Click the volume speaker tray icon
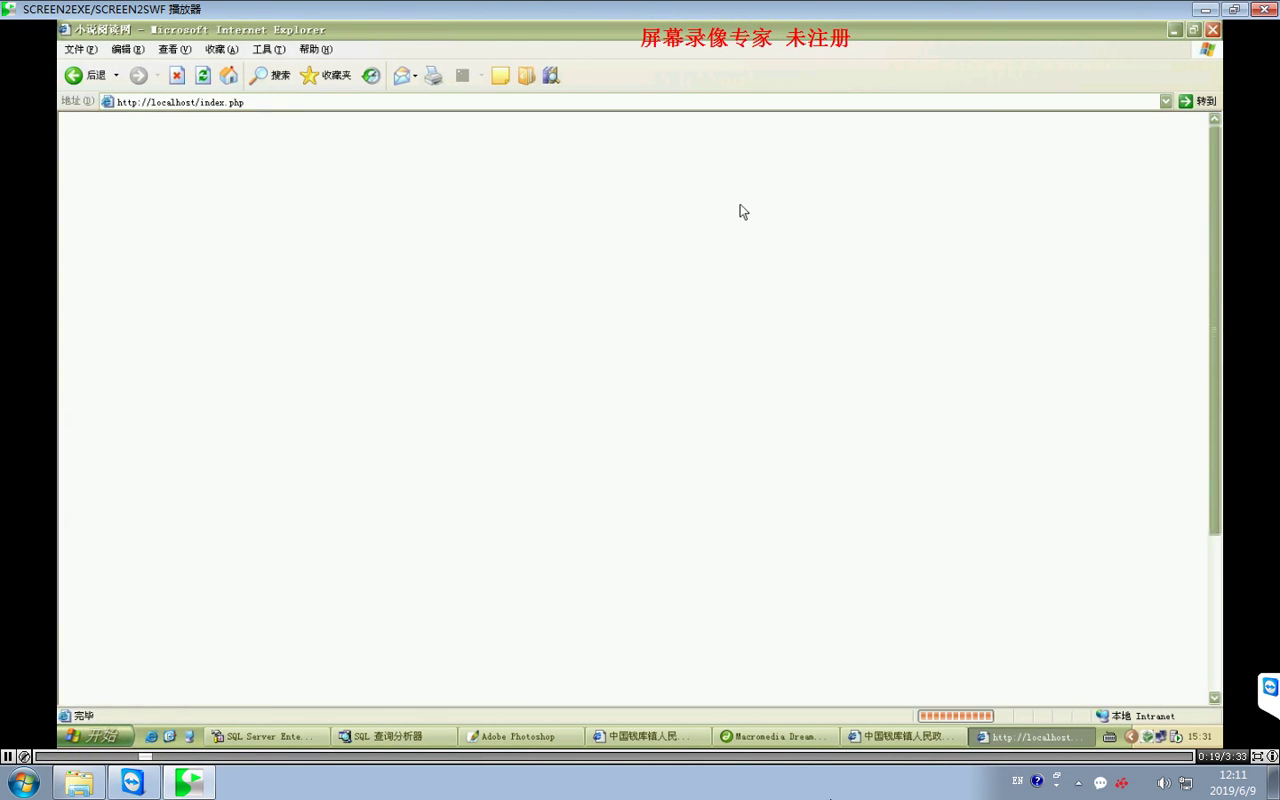 tap(1163, 783)
